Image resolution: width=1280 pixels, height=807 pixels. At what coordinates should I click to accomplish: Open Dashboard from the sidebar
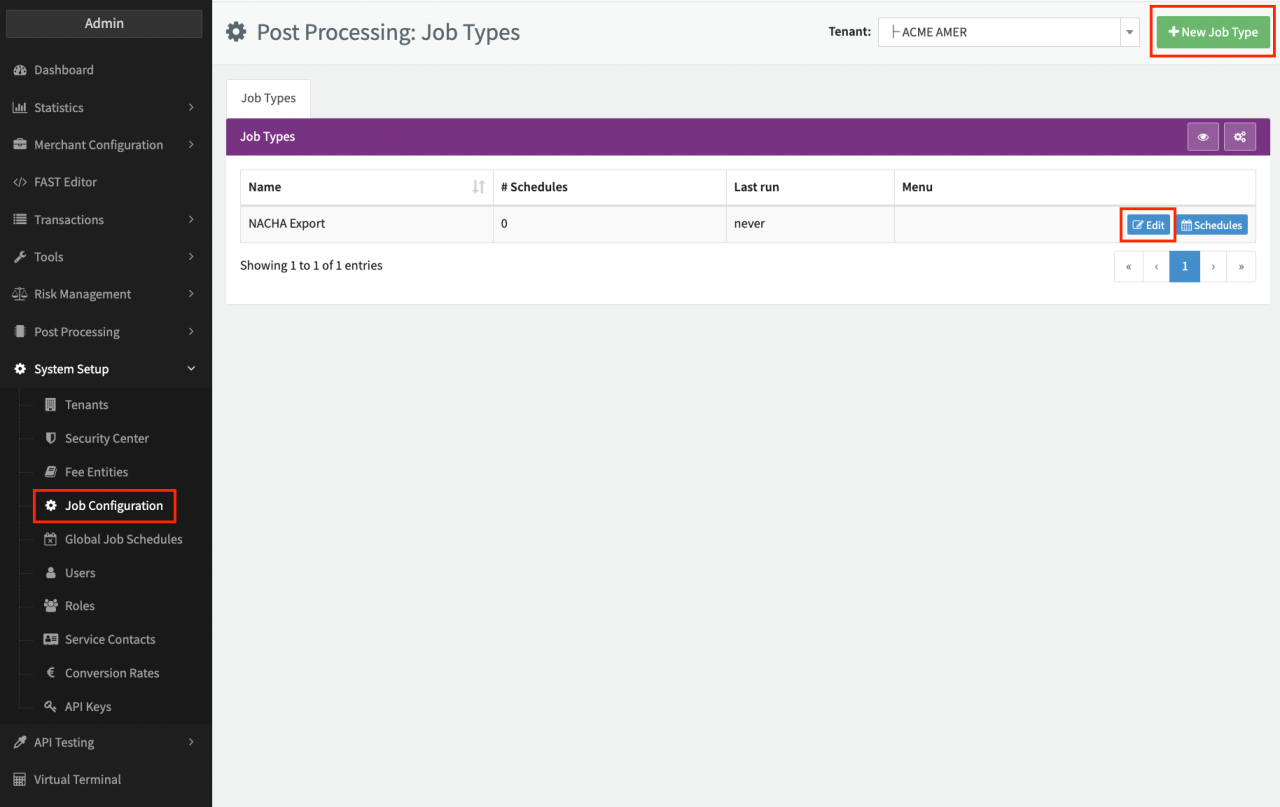63,70
